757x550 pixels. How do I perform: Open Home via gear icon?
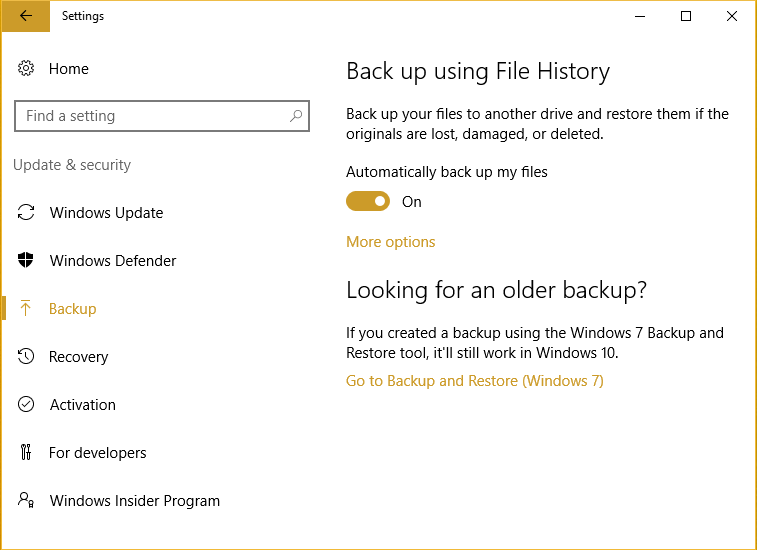tap(26, 69)
